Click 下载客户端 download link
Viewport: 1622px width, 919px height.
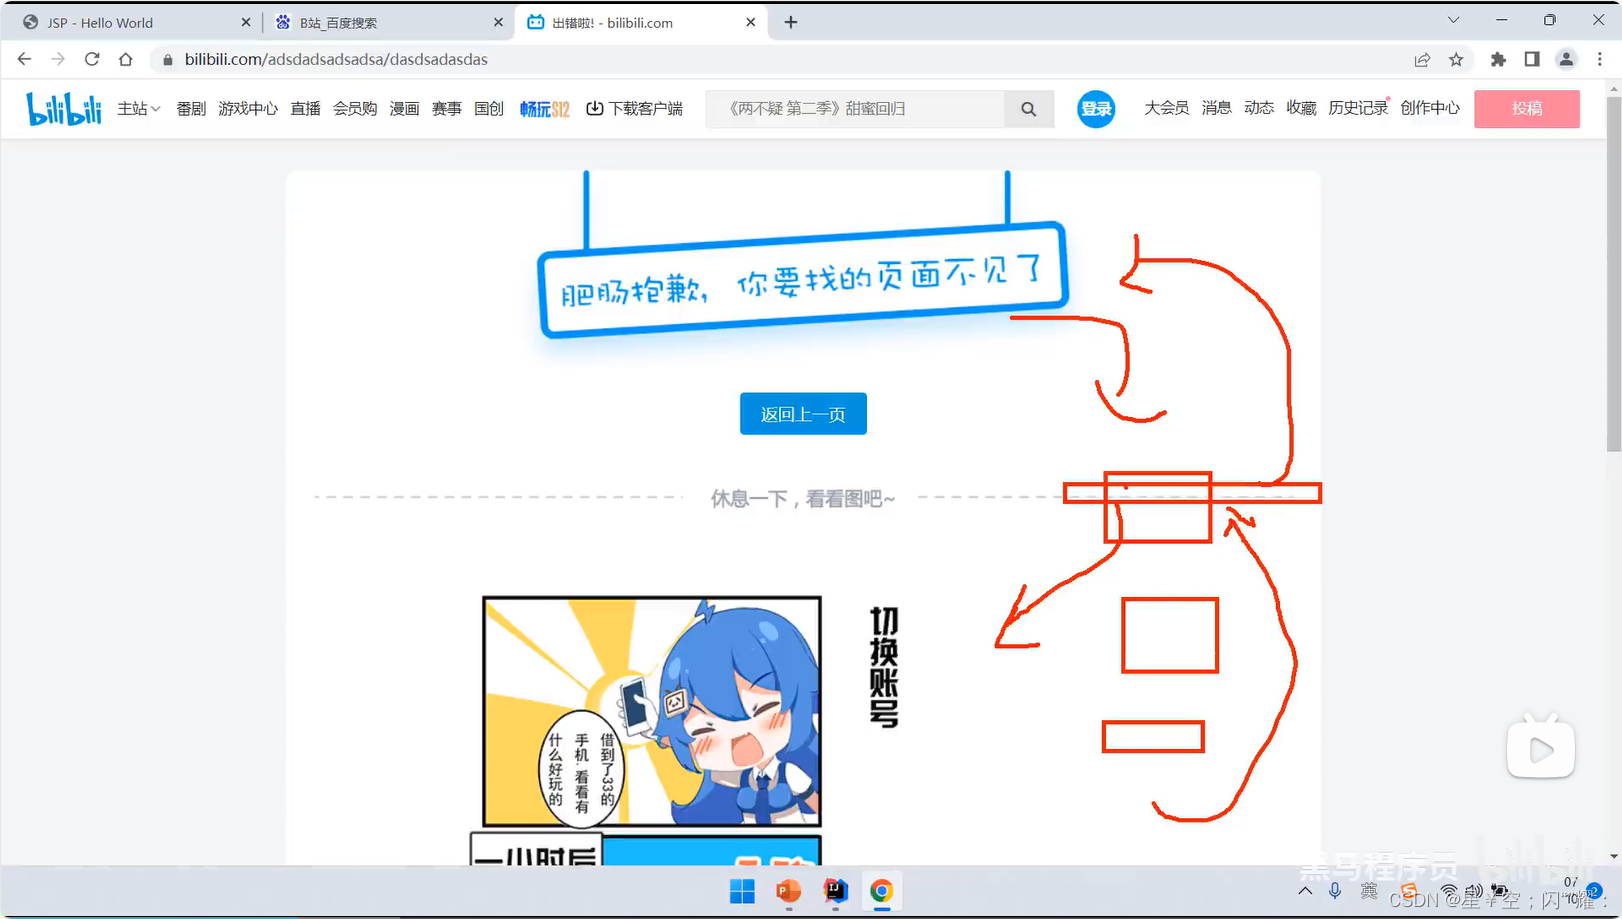pos(634,108)
